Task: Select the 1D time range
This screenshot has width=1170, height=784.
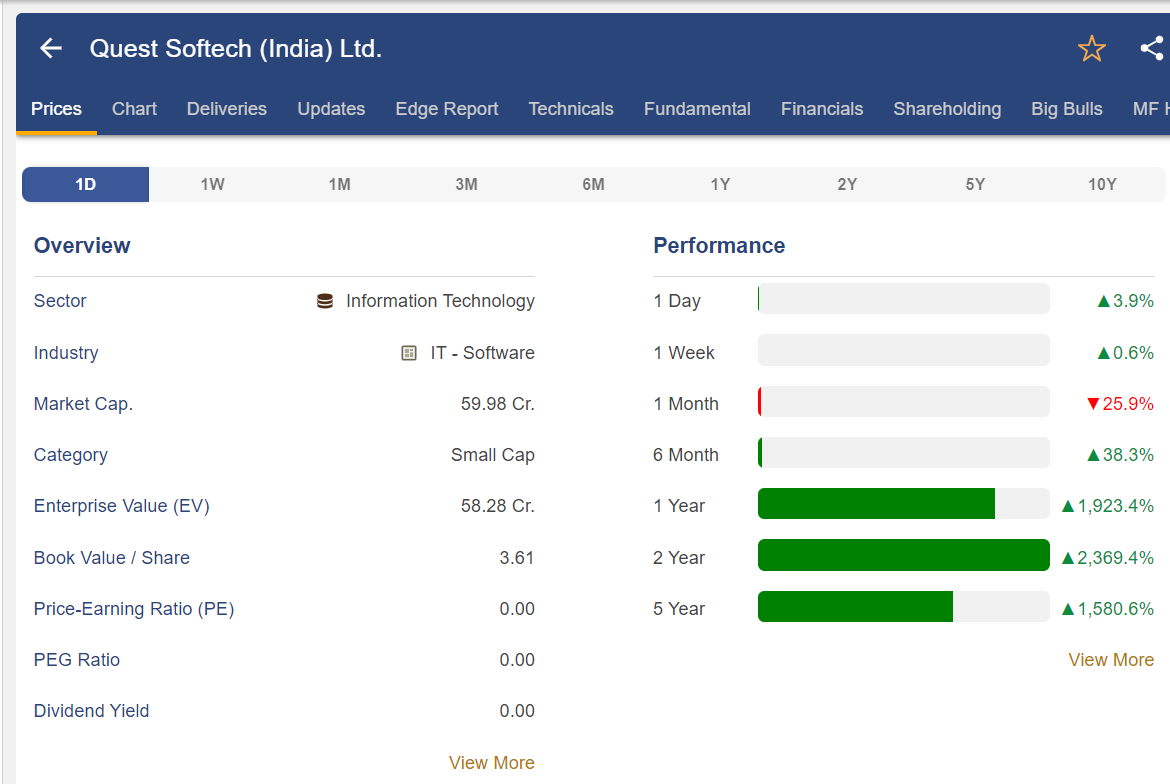Action: click(86, 184)
